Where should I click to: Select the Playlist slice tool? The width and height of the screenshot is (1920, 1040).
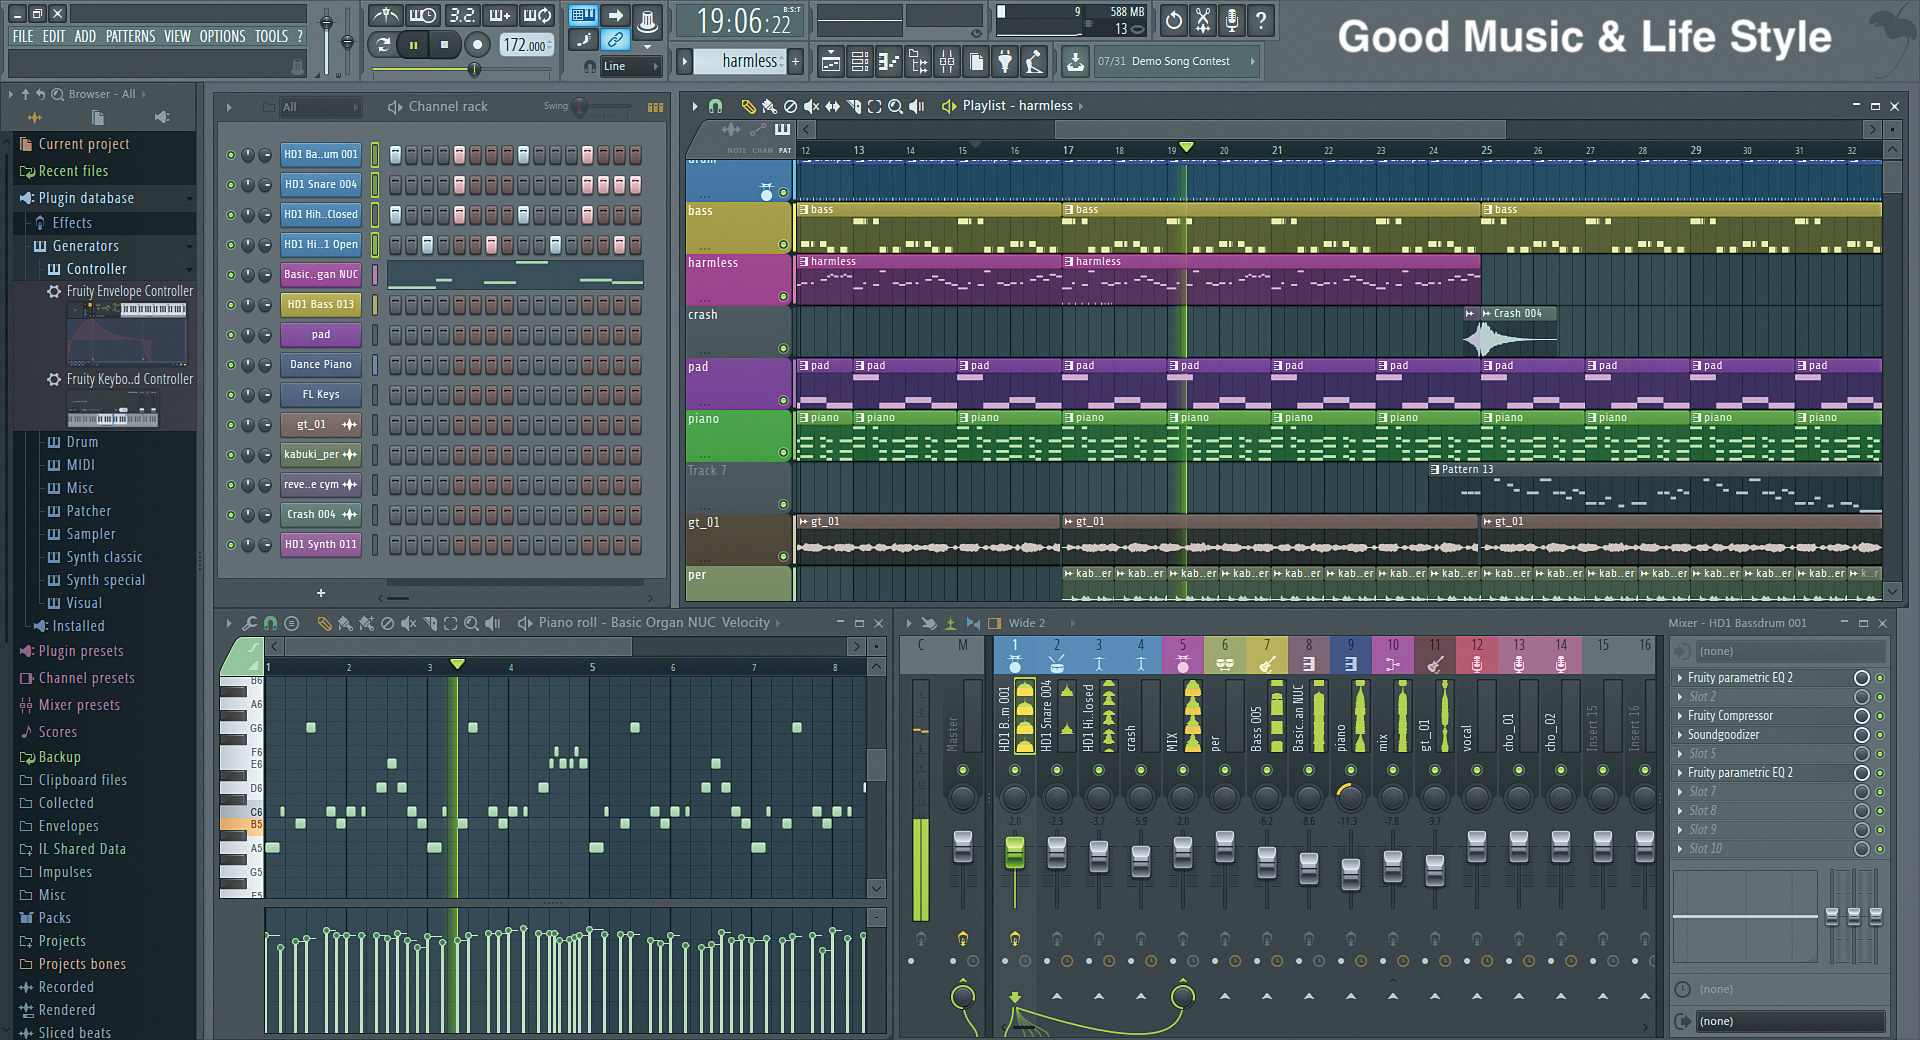coord(853,106)
